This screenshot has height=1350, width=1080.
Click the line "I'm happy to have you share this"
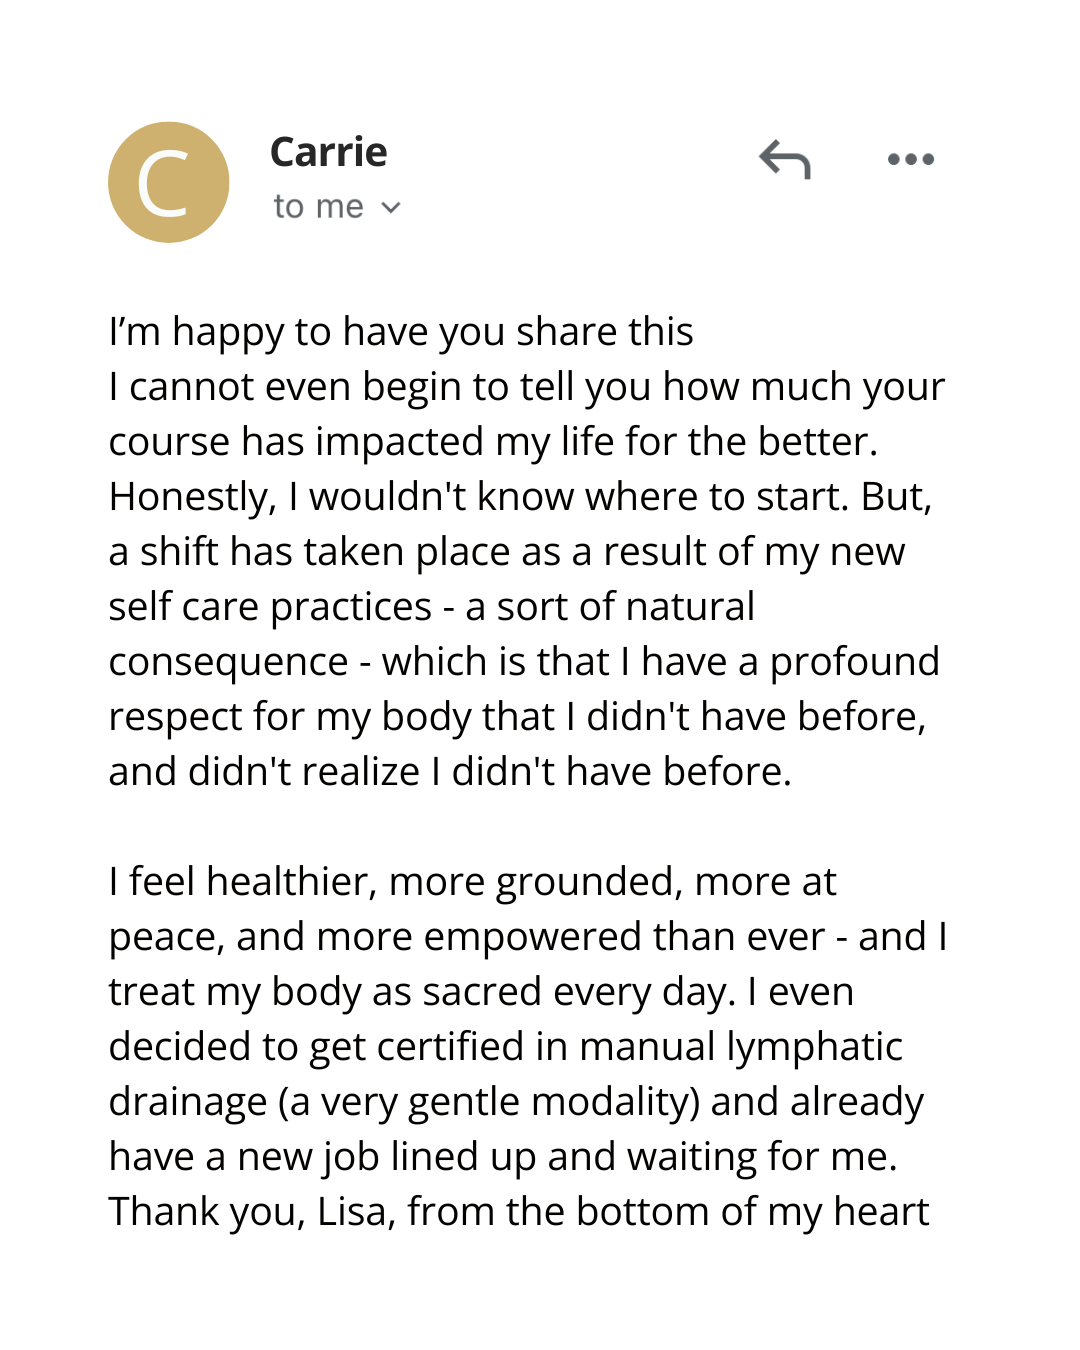coord(401,332)
